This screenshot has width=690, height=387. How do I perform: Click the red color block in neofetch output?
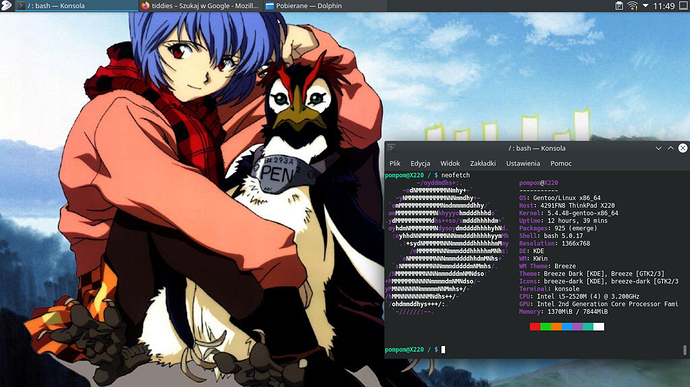pyautogui.click(x=535, y=326)
